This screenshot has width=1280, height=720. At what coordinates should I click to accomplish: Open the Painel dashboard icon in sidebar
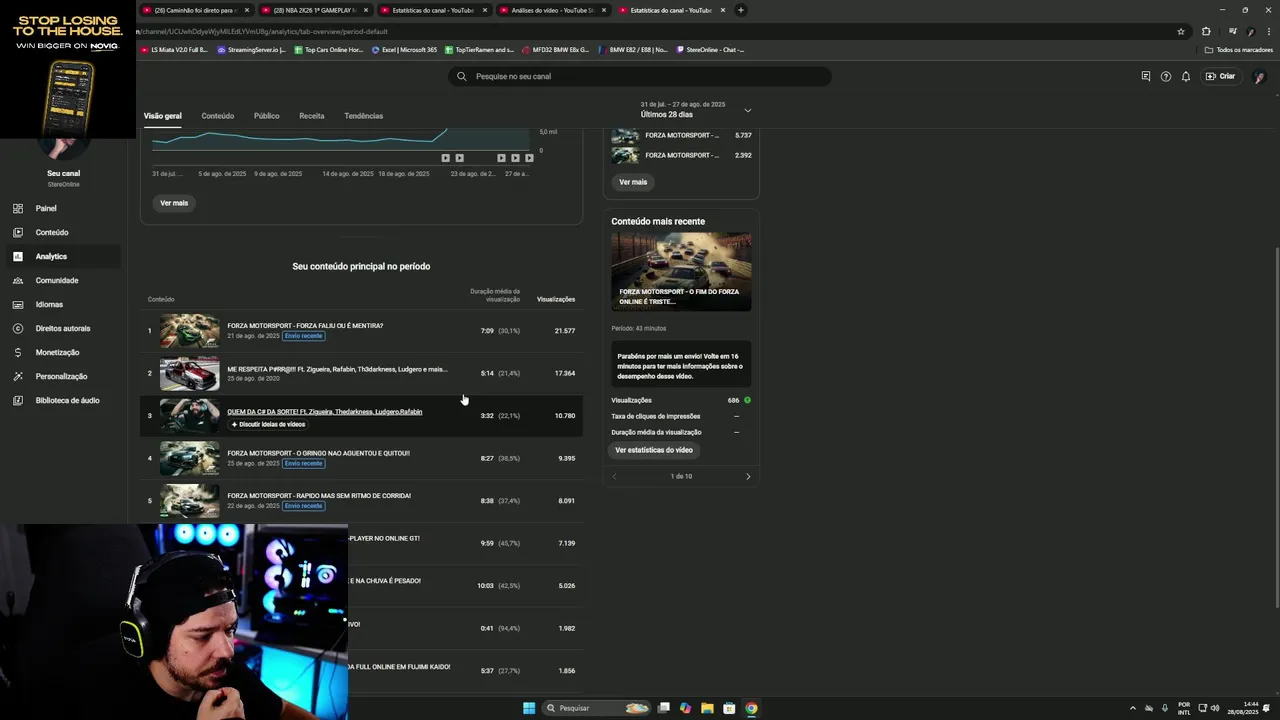[18, 208]
